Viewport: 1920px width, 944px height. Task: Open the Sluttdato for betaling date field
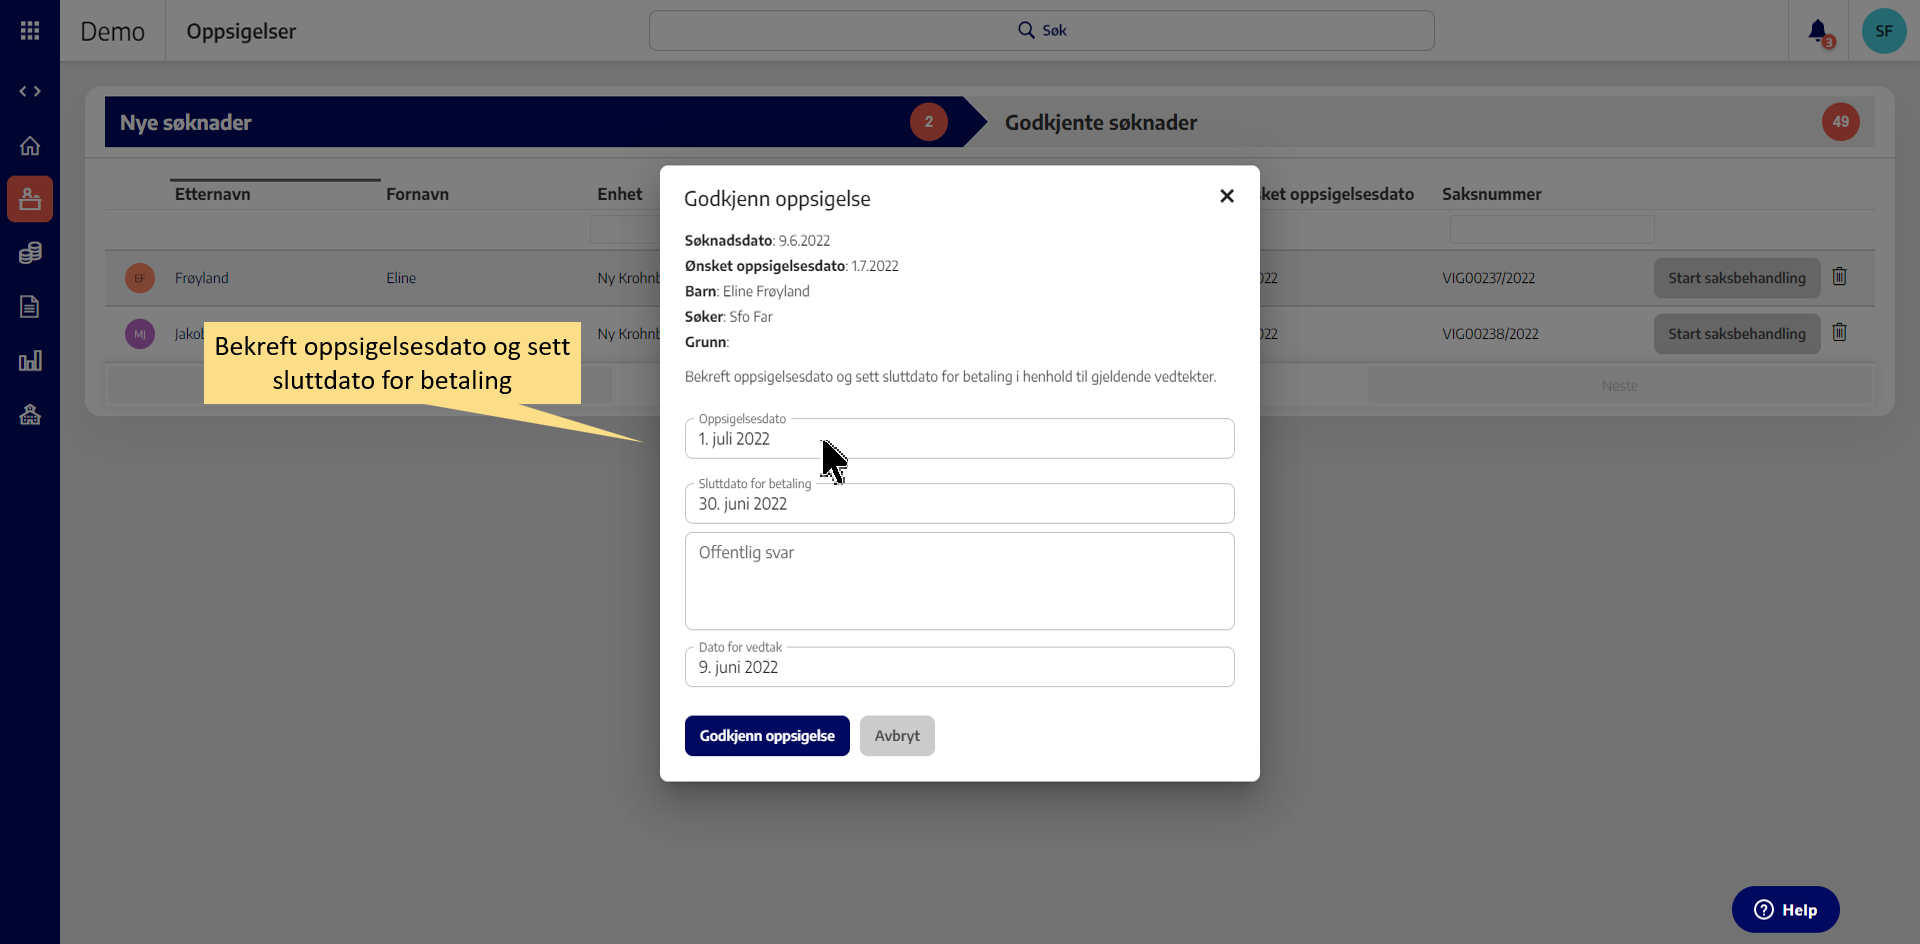(958, 504)
